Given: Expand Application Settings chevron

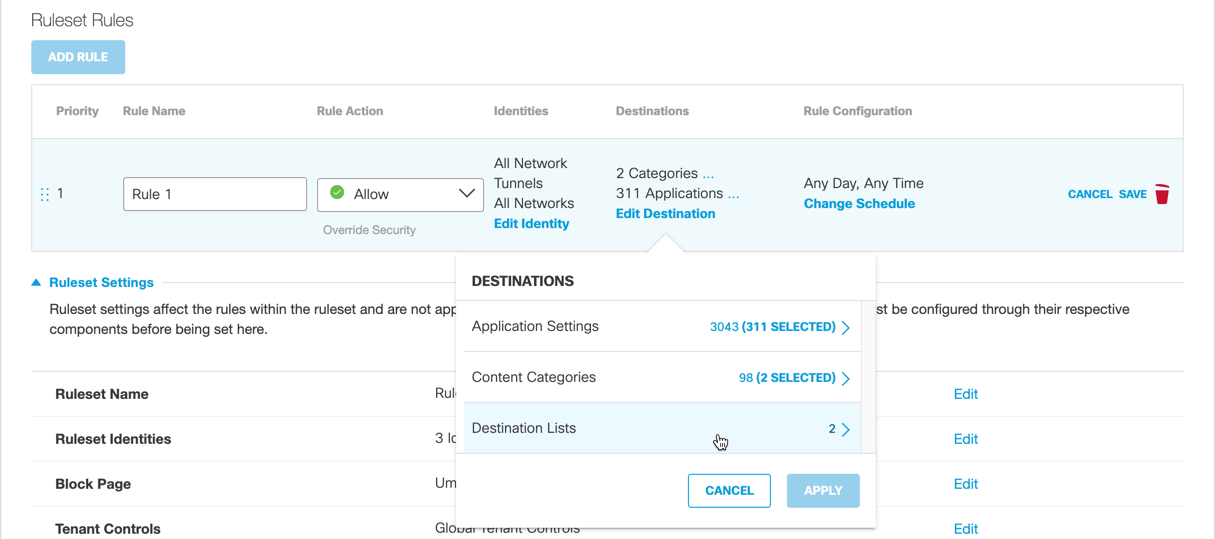Looking at the screenshot, I should pyautogui.click(x=846, y=327).
